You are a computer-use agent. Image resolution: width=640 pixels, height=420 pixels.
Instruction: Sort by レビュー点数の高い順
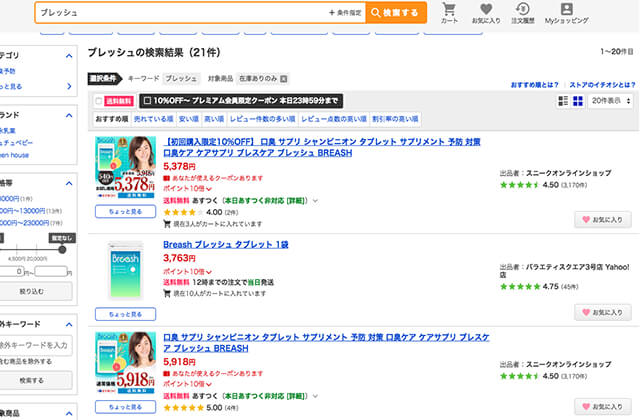[x=334, y=119]
